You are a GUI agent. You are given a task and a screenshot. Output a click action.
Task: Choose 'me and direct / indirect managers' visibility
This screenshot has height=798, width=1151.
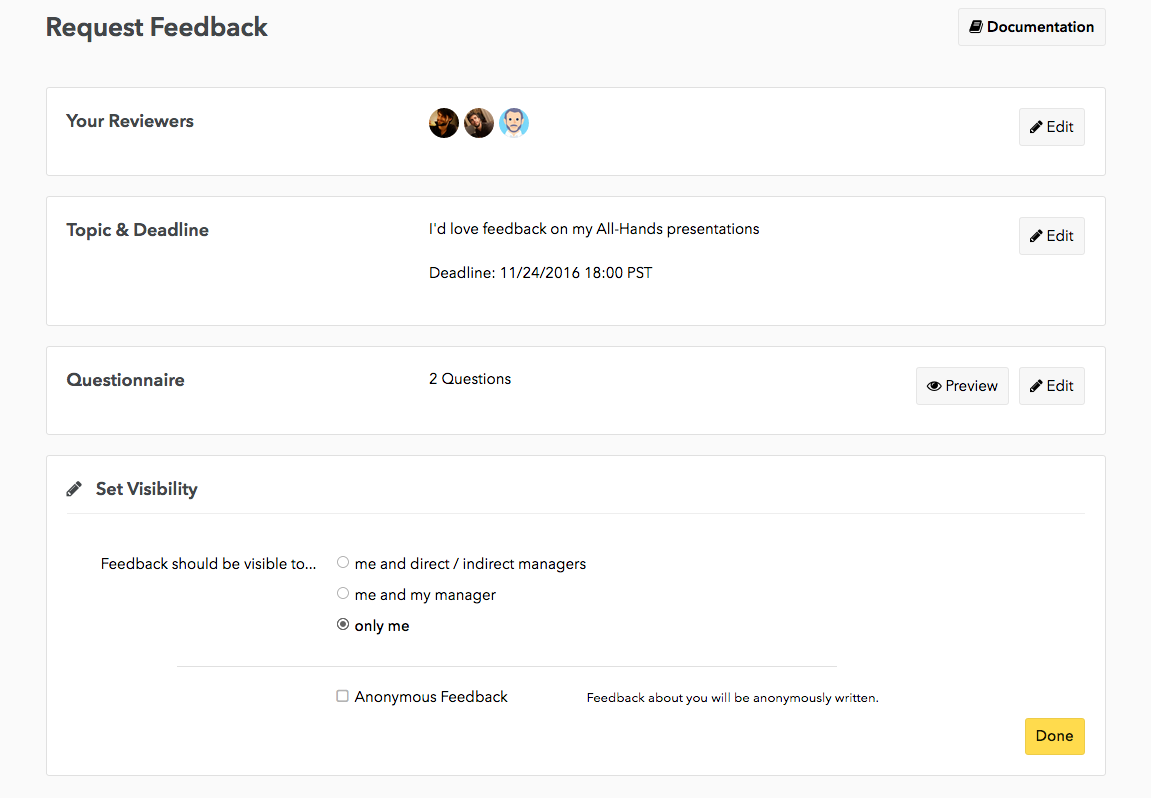coord(343,562)
